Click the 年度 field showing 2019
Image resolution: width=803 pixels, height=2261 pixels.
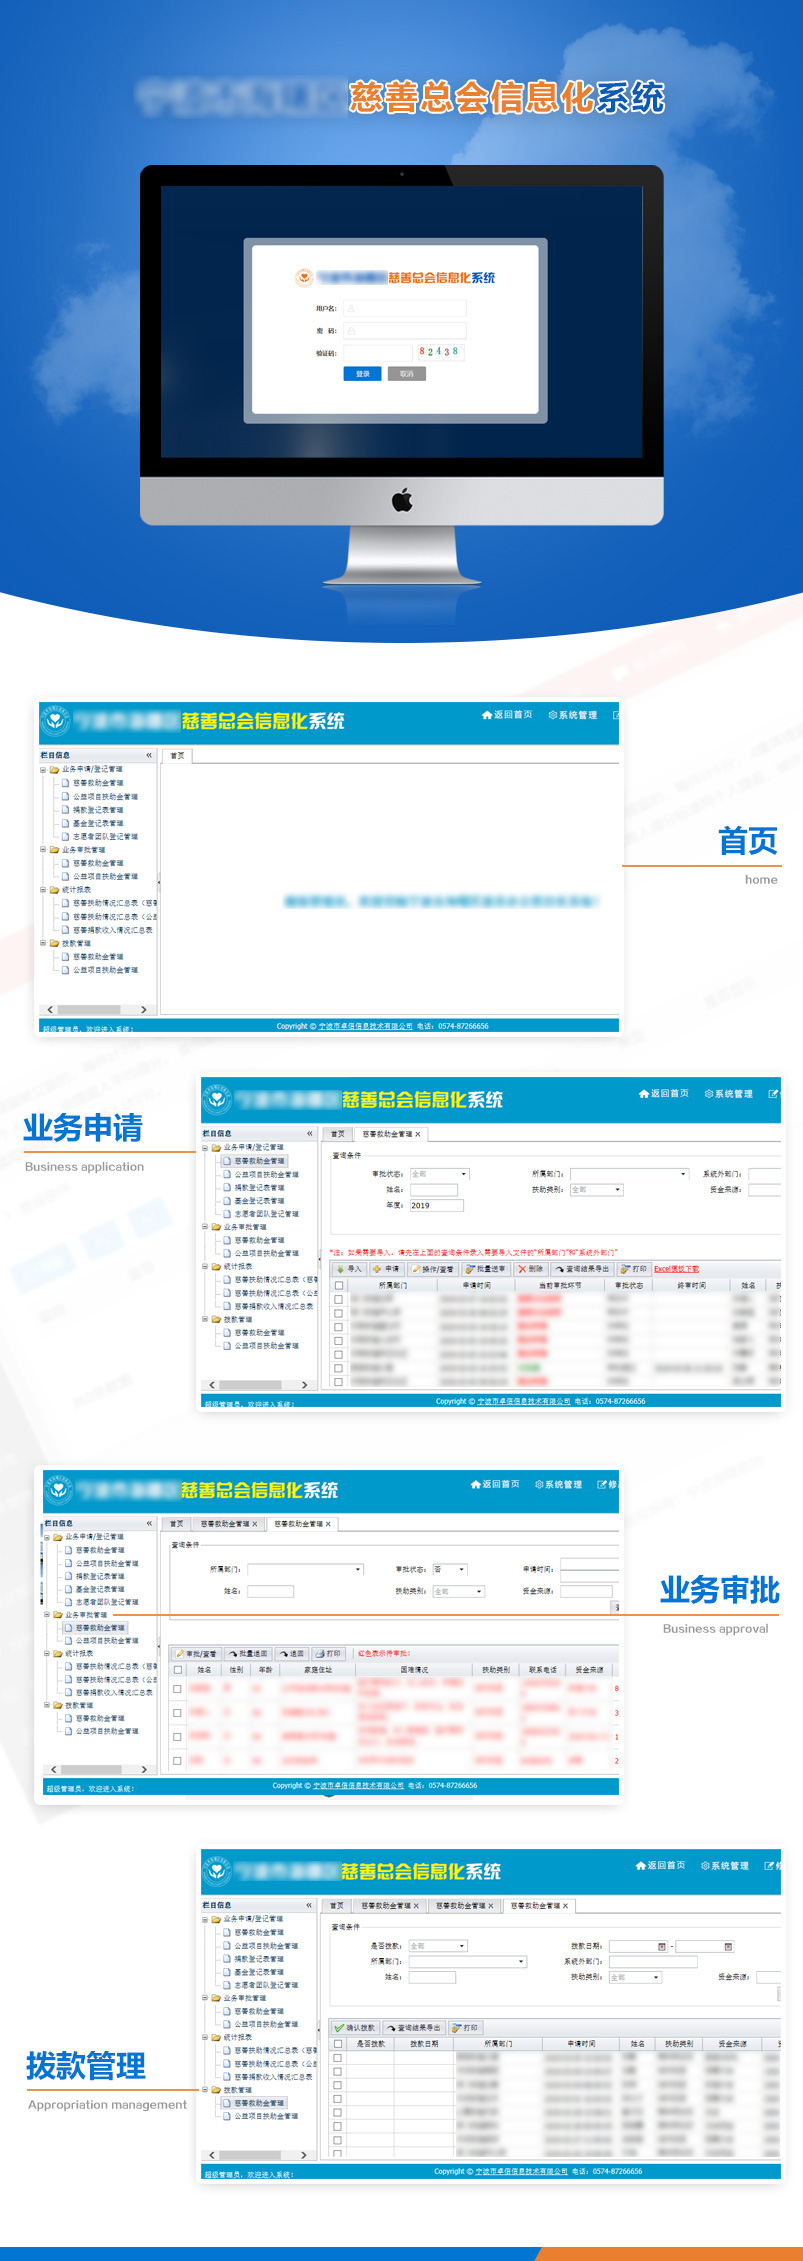click(432, 1205)
